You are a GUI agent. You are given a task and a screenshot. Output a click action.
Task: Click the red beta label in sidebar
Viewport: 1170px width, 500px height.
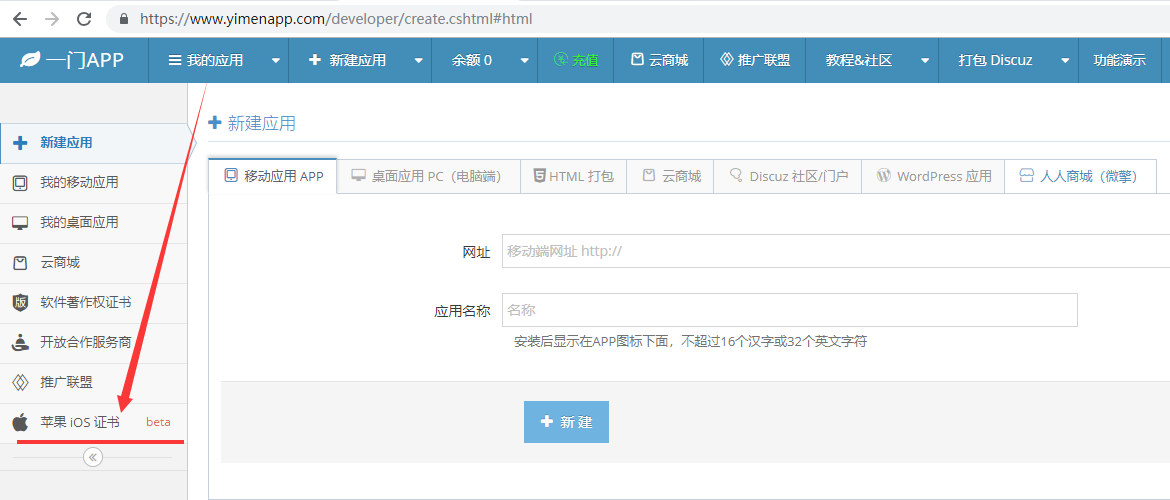coord(158,422)
